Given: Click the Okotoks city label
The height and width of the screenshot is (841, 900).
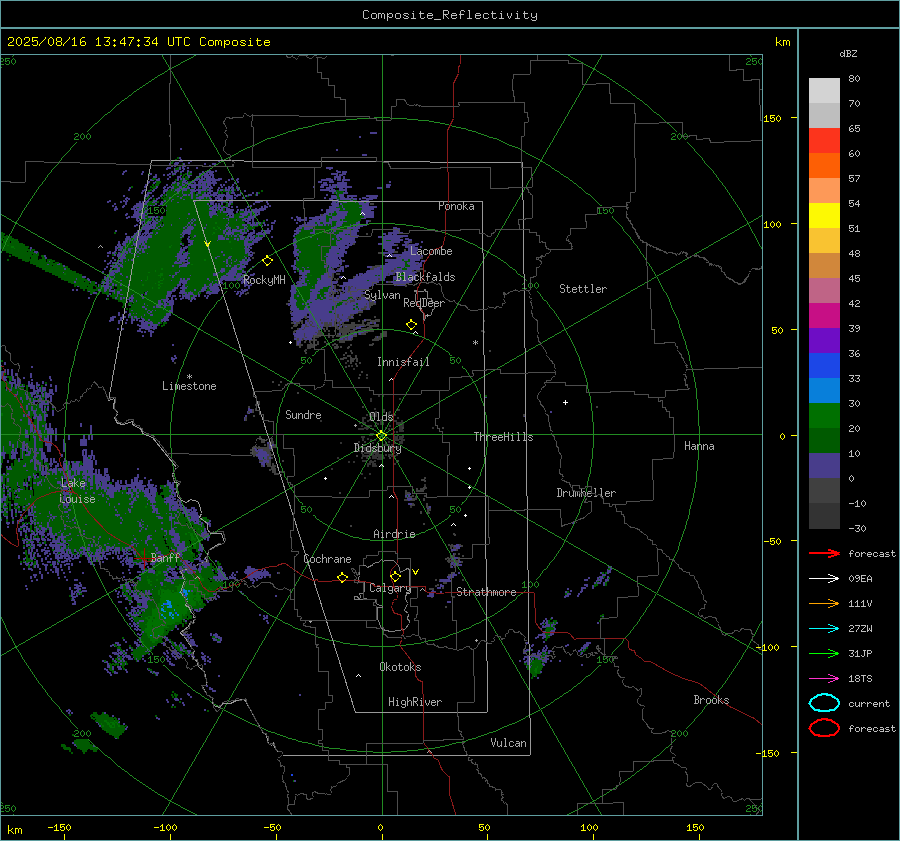Looking at the screenshot, I should coord(400,667).
